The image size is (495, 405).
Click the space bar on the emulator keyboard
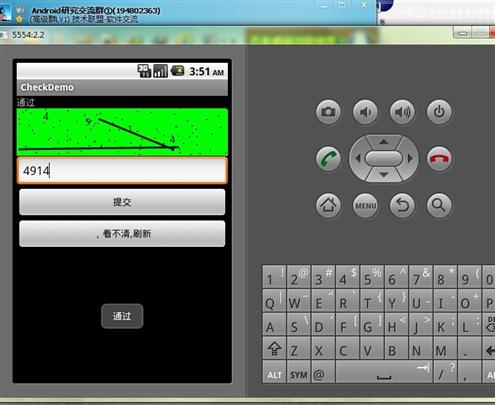tap(384, 372)
